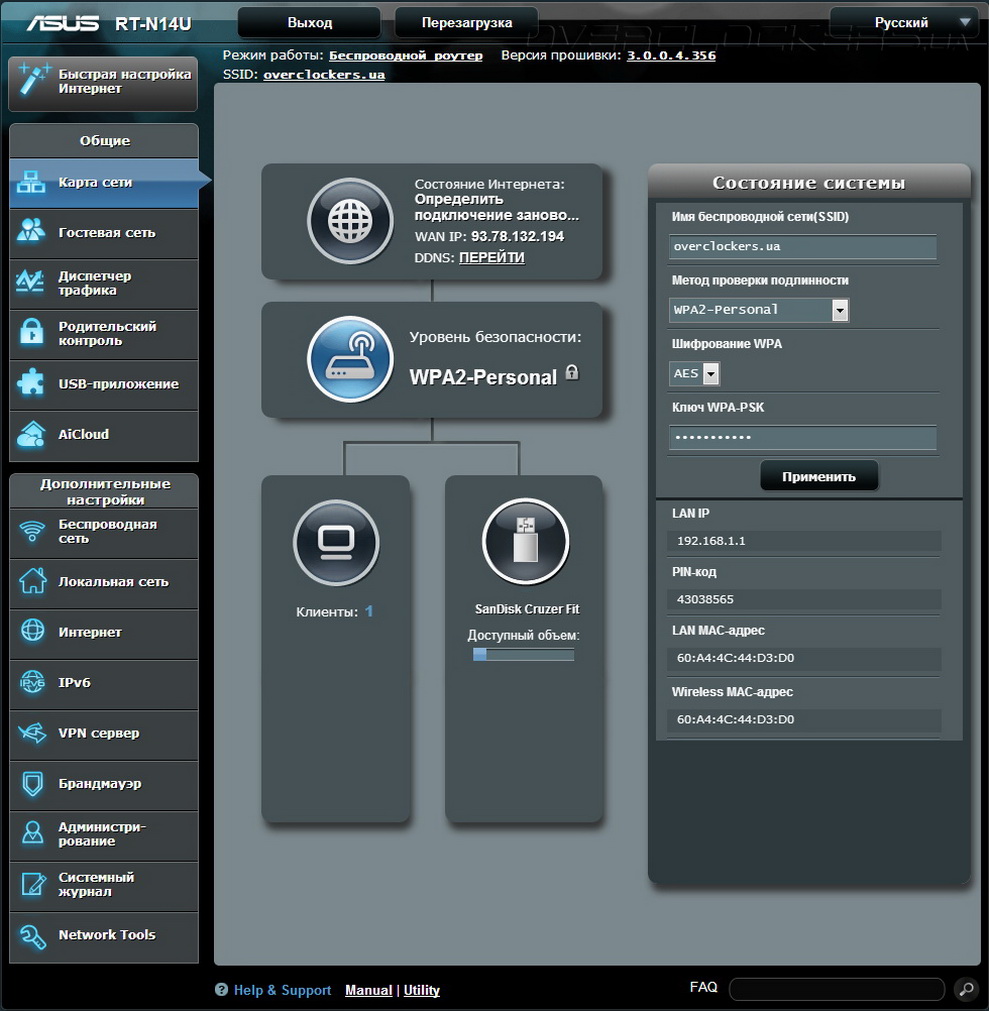Click the SSID name input field
The width and height of the screenshot is (989, 1011).
(x=803, y=247)
